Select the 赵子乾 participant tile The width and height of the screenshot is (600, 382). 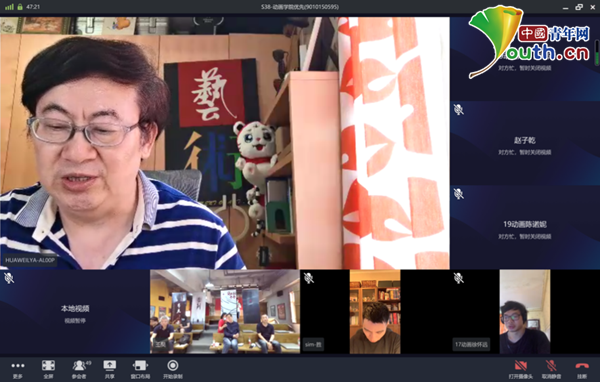[525, 144]
